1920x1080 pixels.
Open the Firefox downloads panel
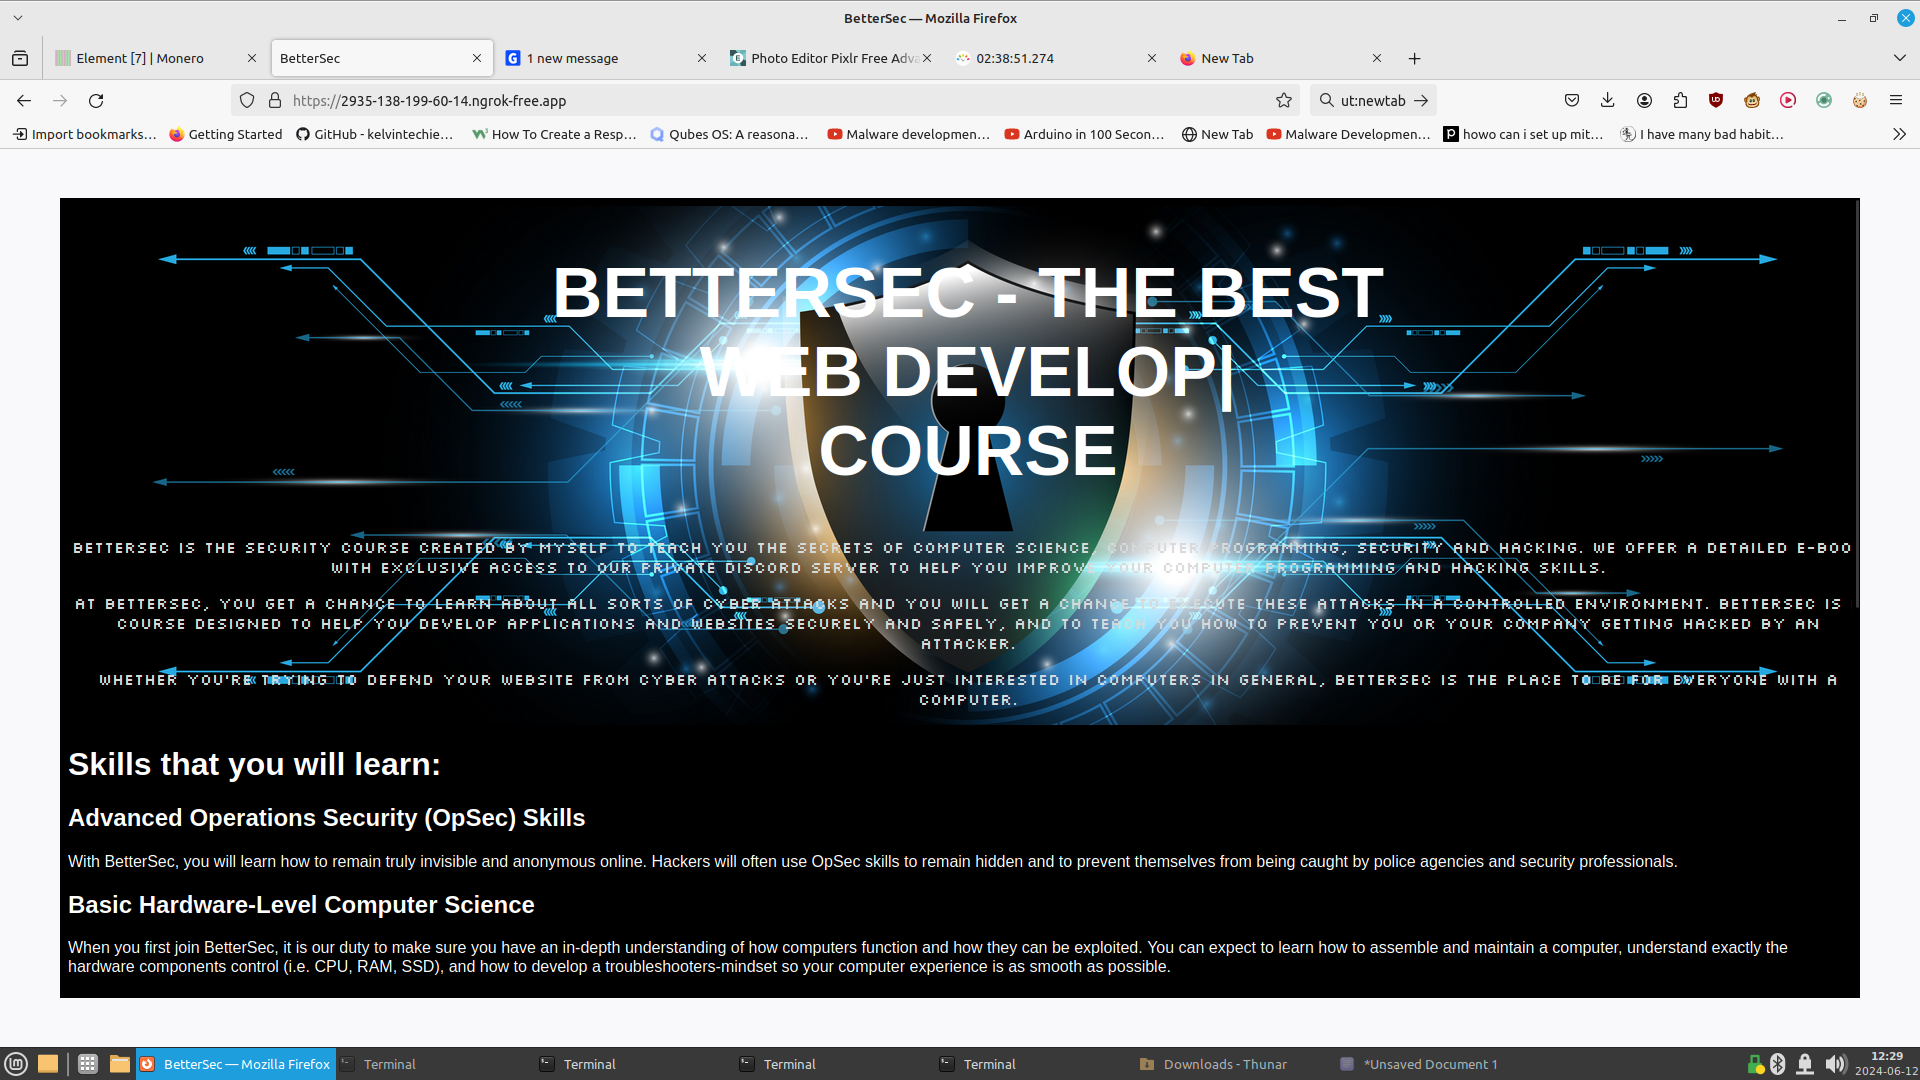pos(1607,100)
